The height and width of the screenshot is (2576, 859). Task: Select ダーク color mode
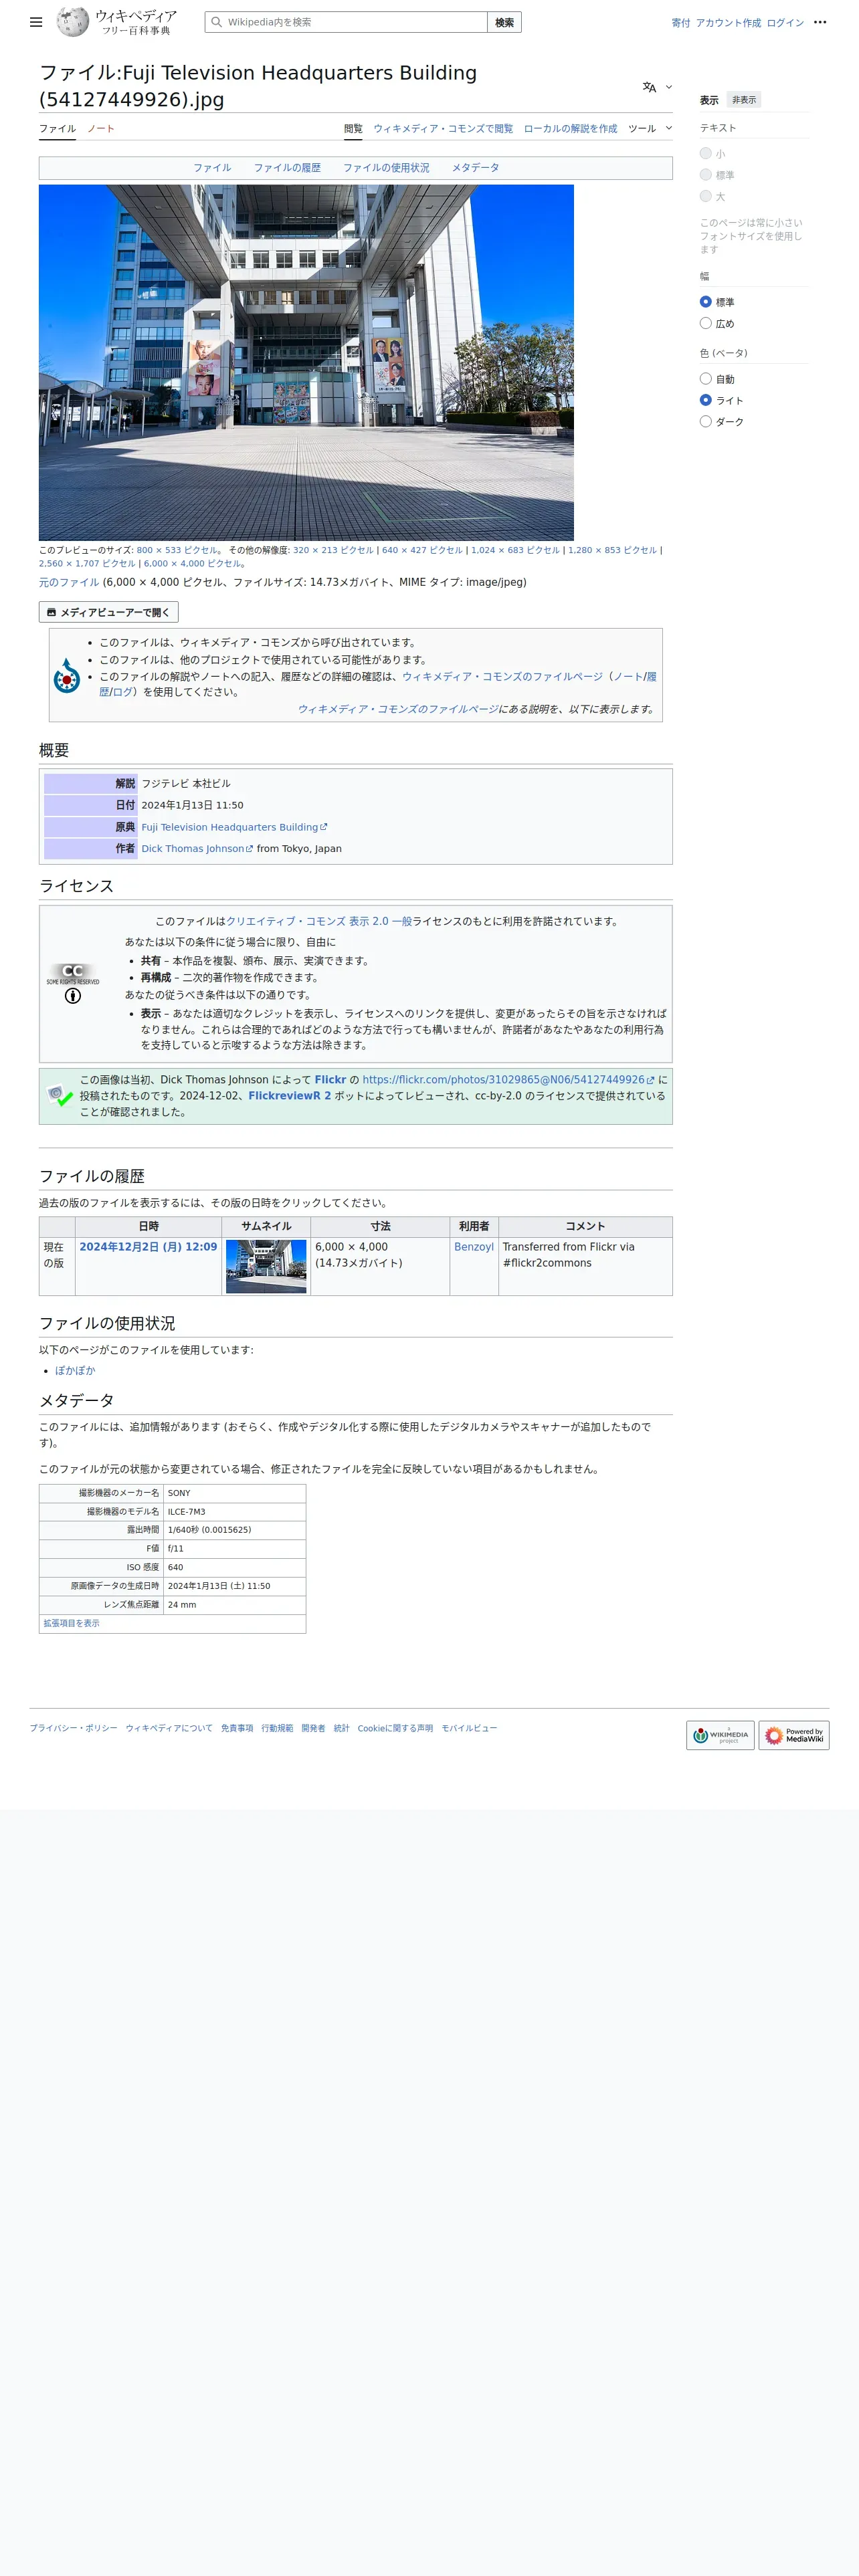coord(706,422)
